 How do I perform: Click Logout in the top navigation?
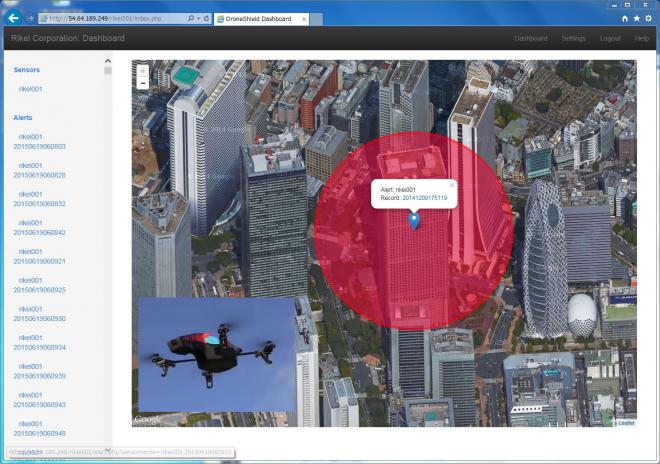(610, 38)
